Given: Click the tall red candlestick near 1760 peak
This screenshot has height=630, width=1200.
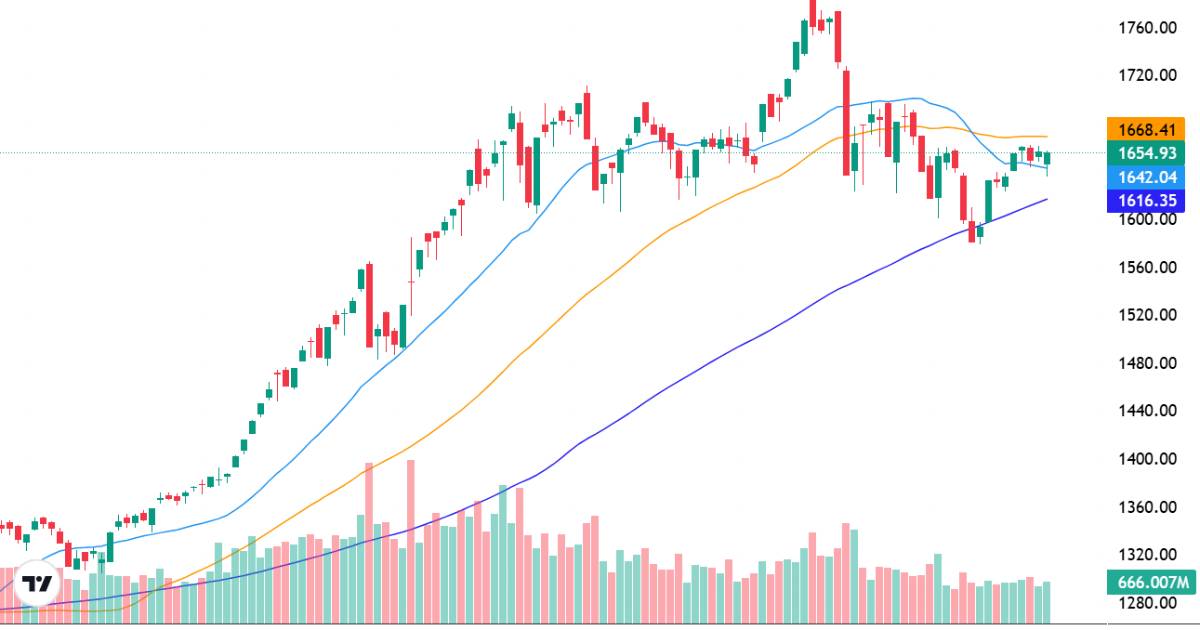Looking at the screenshot, I should (x=837, y=37).
